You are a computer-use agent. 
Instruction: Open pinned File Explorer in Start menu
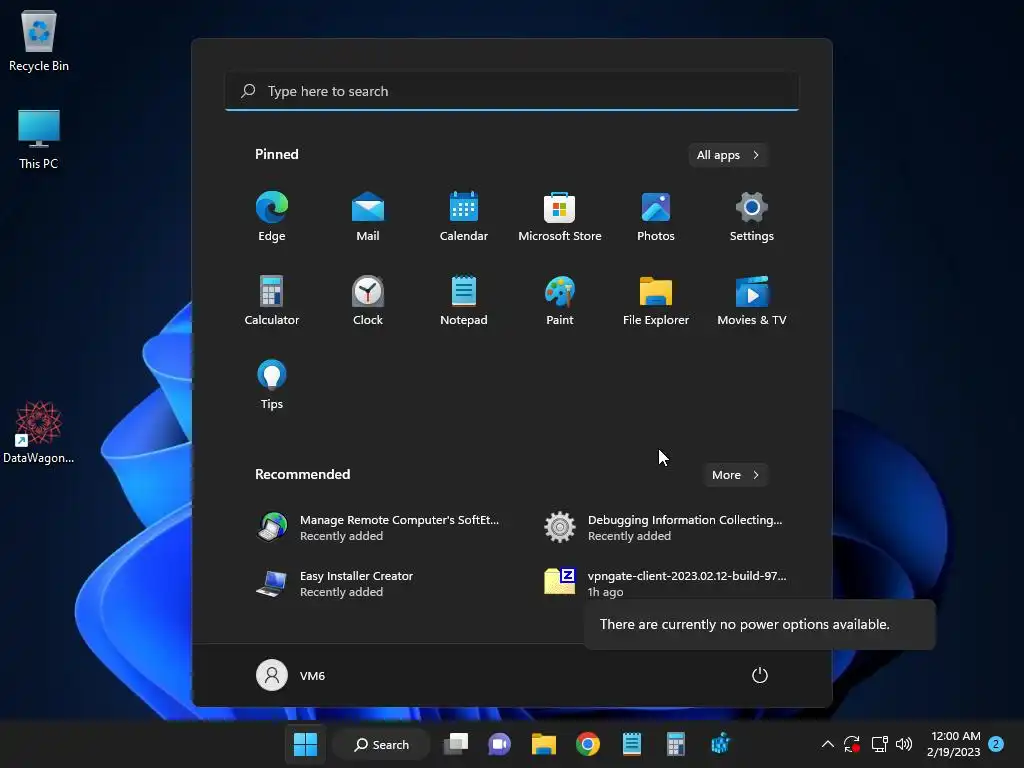[x=656, y=300]
